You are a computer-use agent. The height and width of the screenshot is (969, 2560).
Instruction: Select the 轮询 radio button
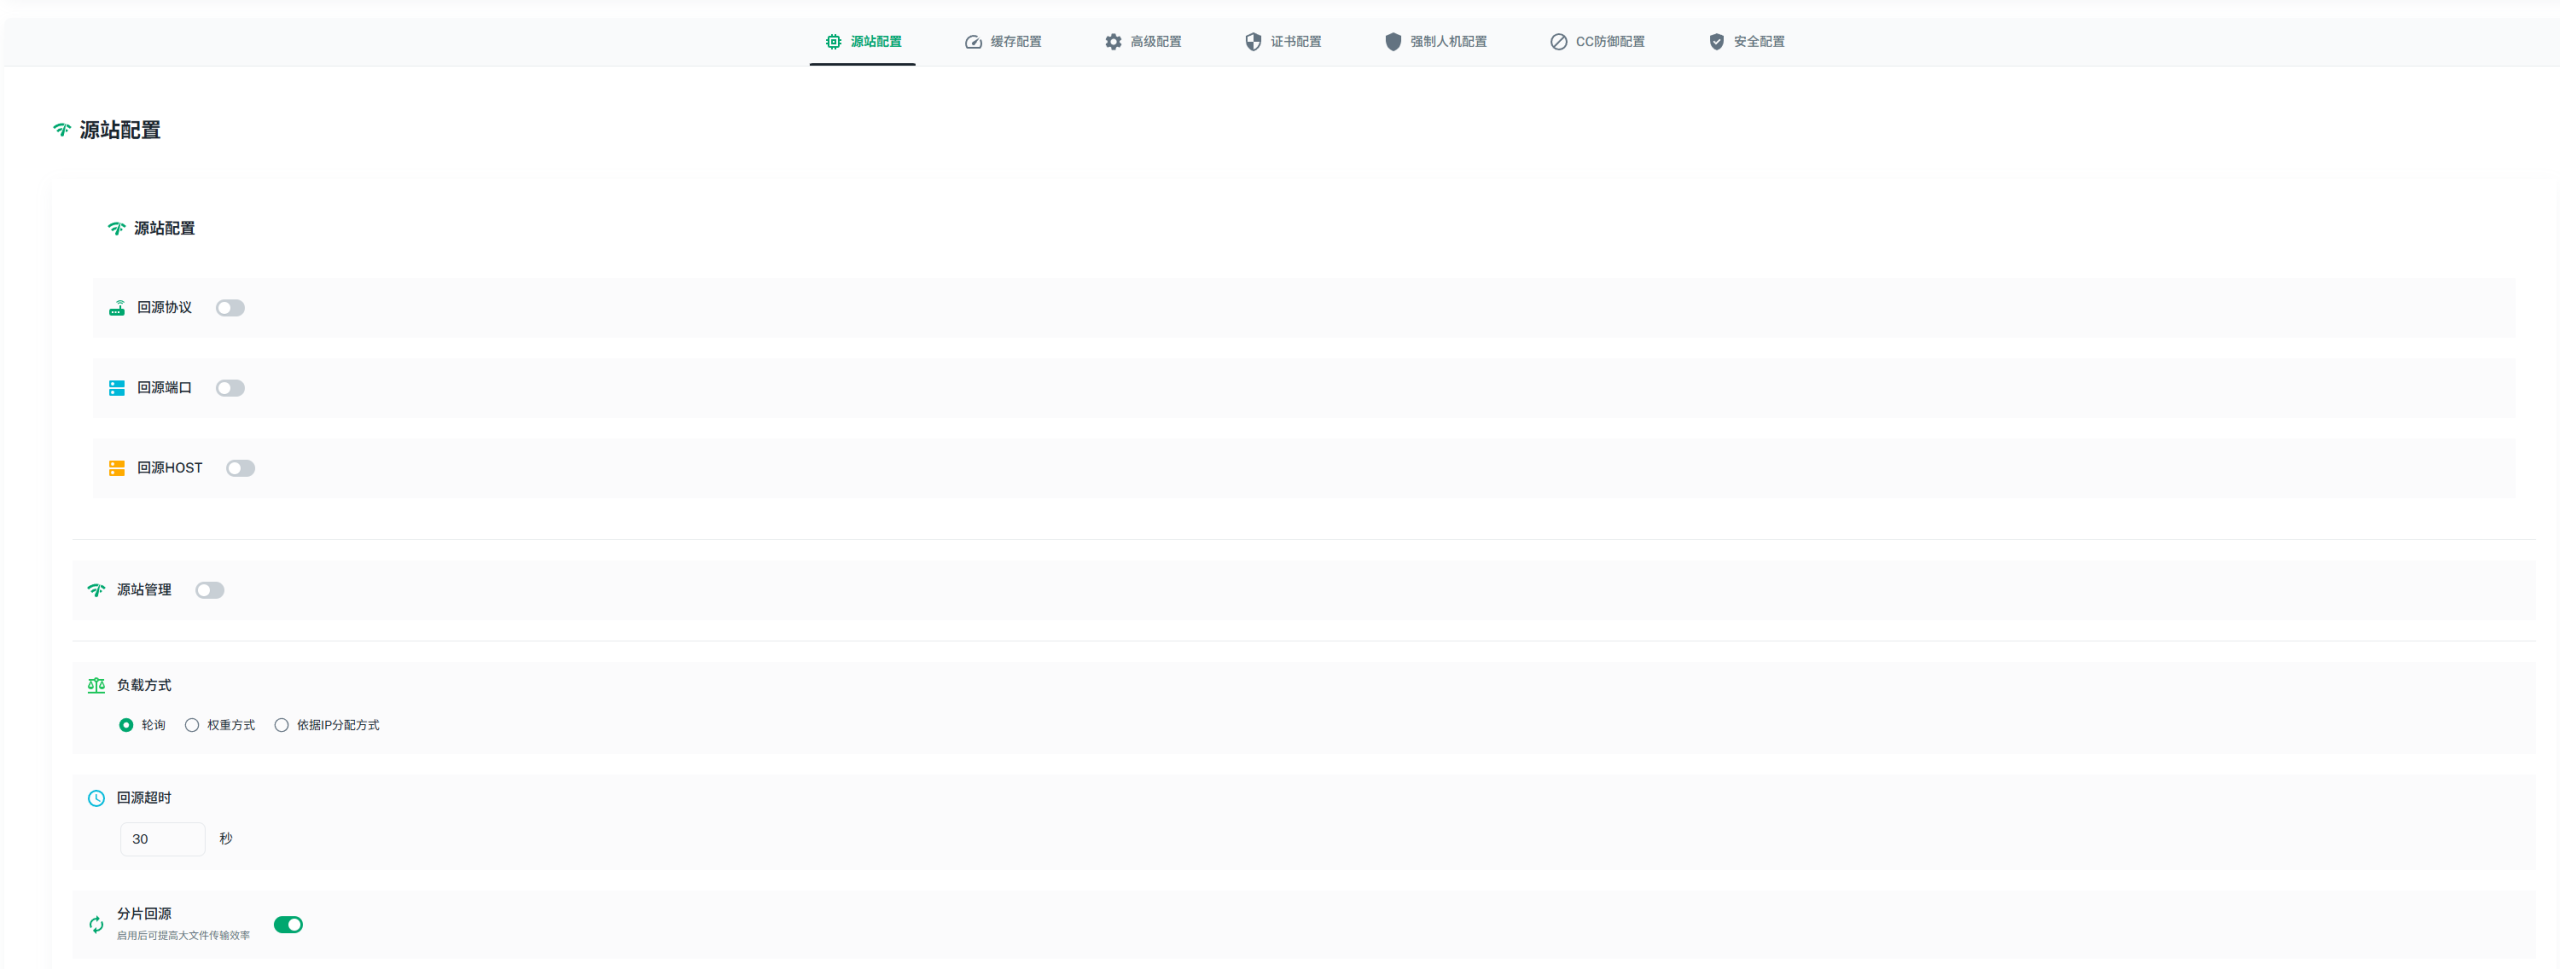(x=126, y=725)
